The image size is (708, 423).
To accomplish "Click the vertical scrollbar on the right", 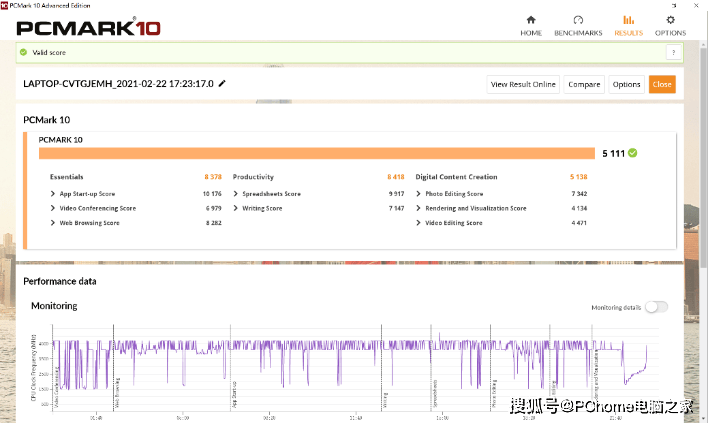I will click(x=703, y=158).
